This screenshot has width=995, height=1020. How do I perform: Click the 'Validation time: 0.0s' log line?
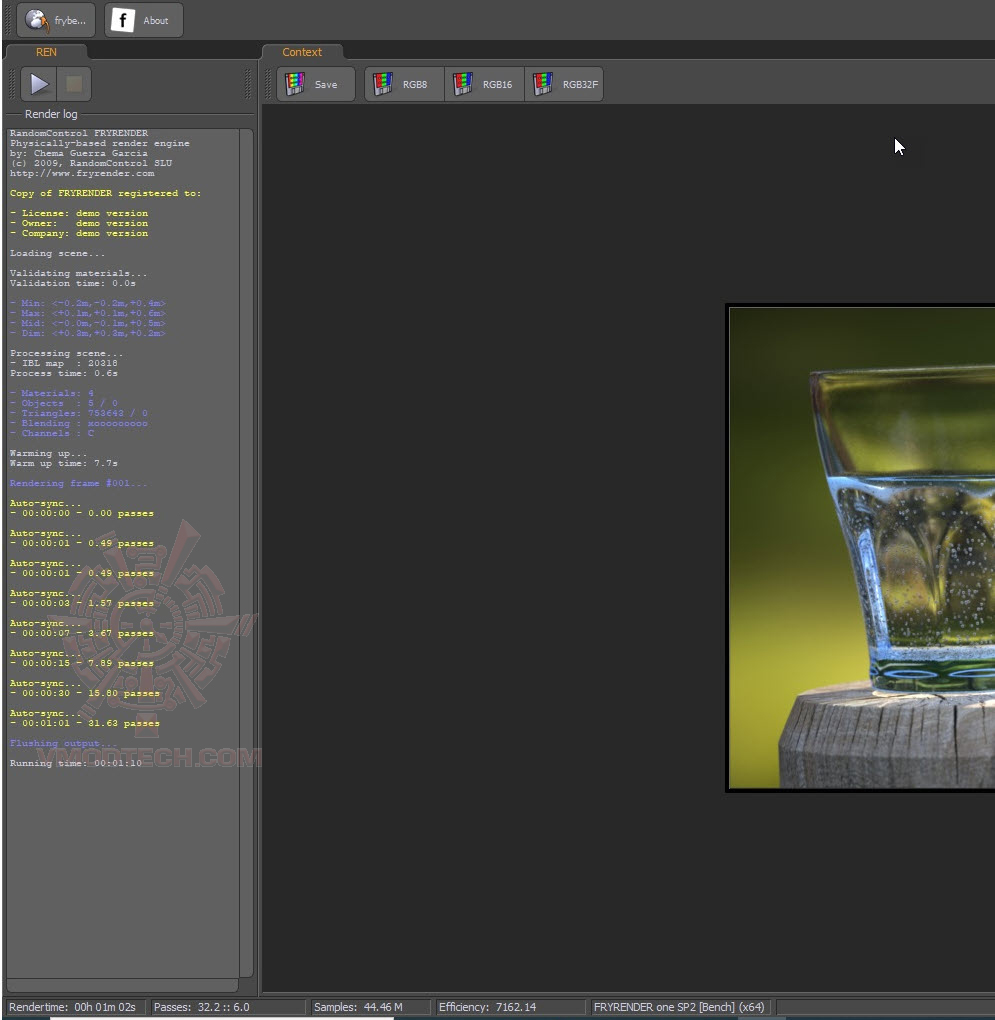point(73,284)
